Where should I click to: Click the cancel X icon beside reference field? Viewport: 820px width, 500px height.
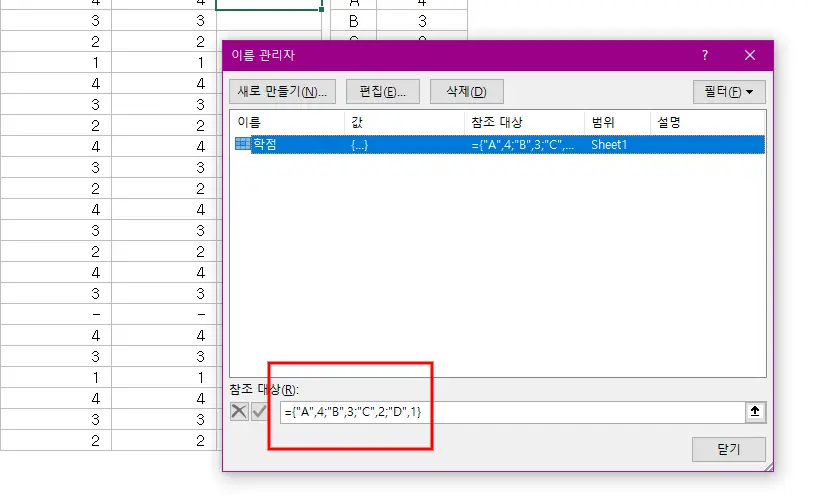click(x=239, y=411)
